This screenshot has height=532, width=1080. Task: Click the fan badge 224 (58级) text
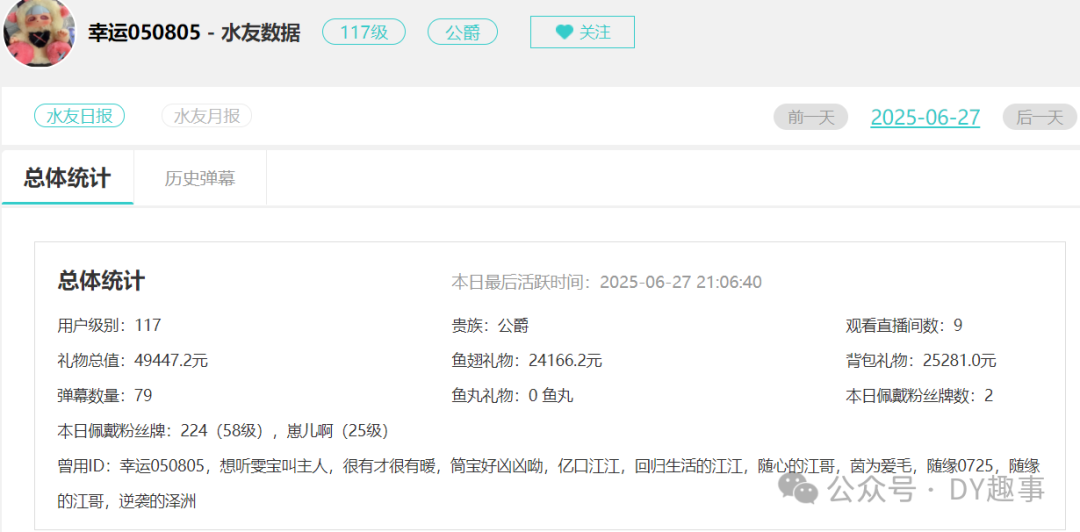pos(222,431)
